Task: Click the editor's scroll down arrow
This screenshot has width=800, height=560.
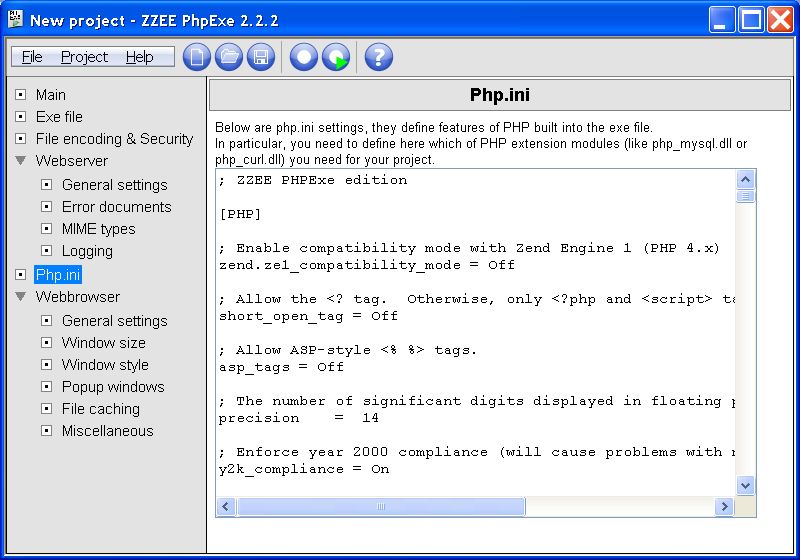Action: click(x=745, y=486)
